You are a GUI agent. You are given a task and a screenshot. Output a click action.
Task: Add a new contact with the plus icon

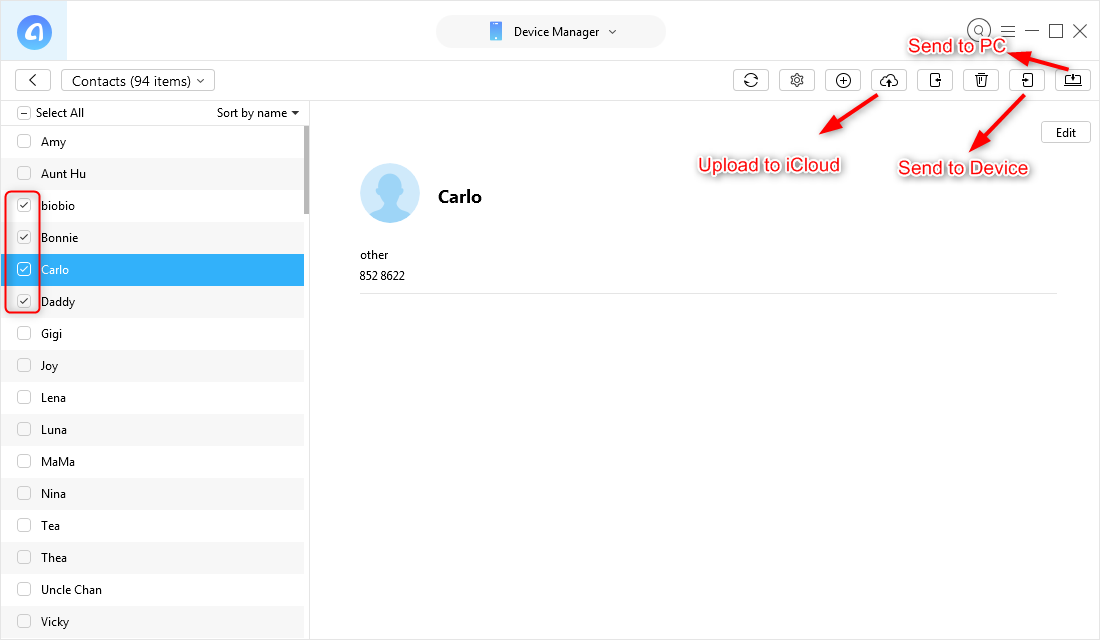(x=843, y=80)
